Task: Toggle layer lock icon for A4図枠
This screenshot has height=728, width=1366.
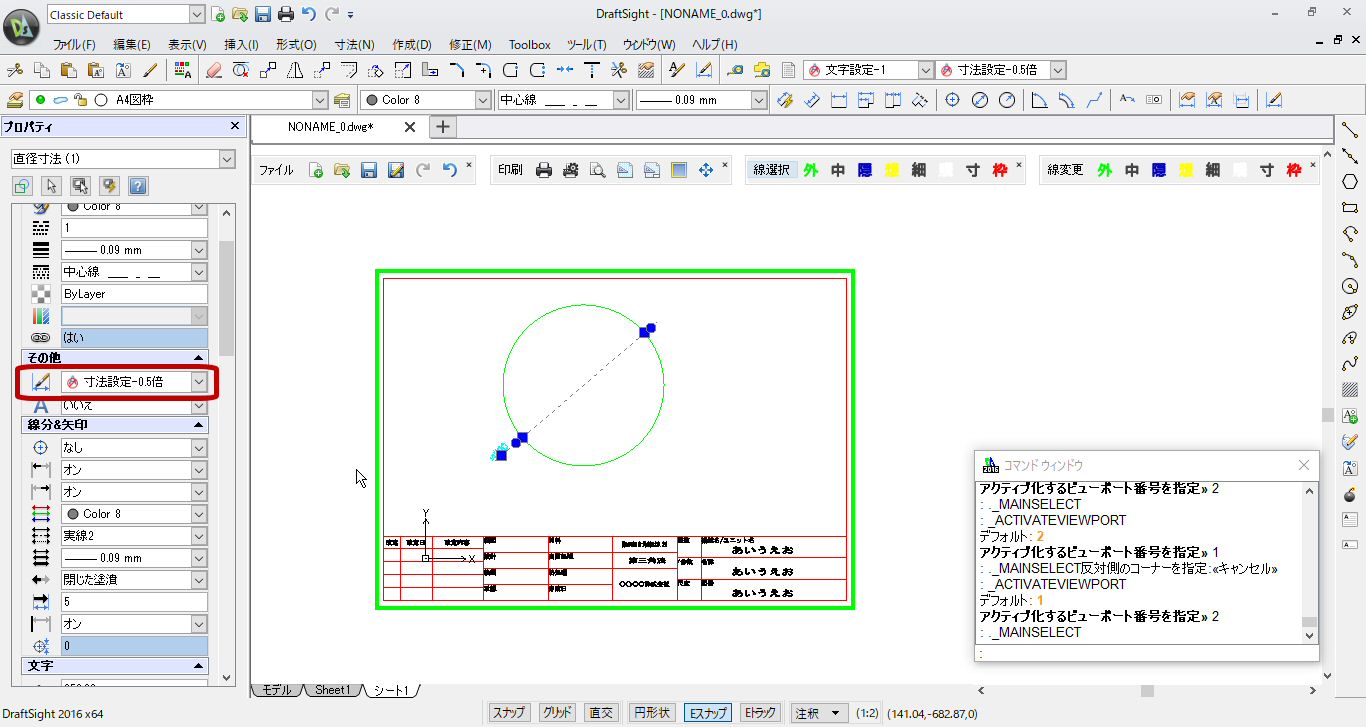Action: pos(80,100)
